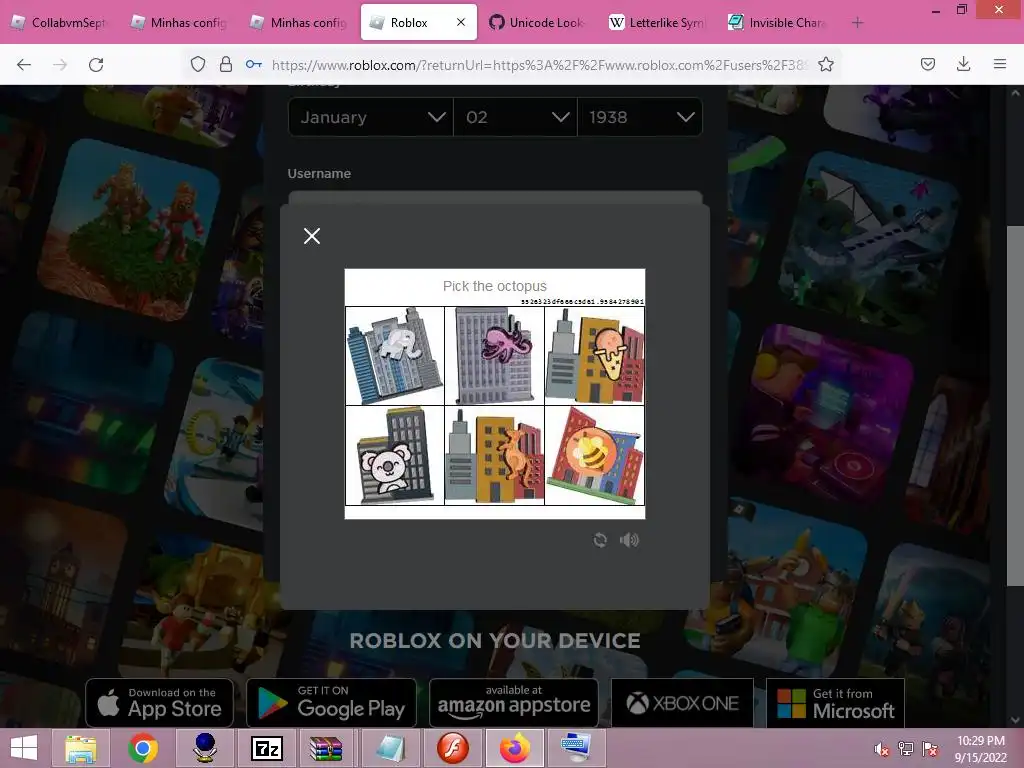Open the birthday day dropdown 02
This screenshot has height=768, width=1024.
515,117
